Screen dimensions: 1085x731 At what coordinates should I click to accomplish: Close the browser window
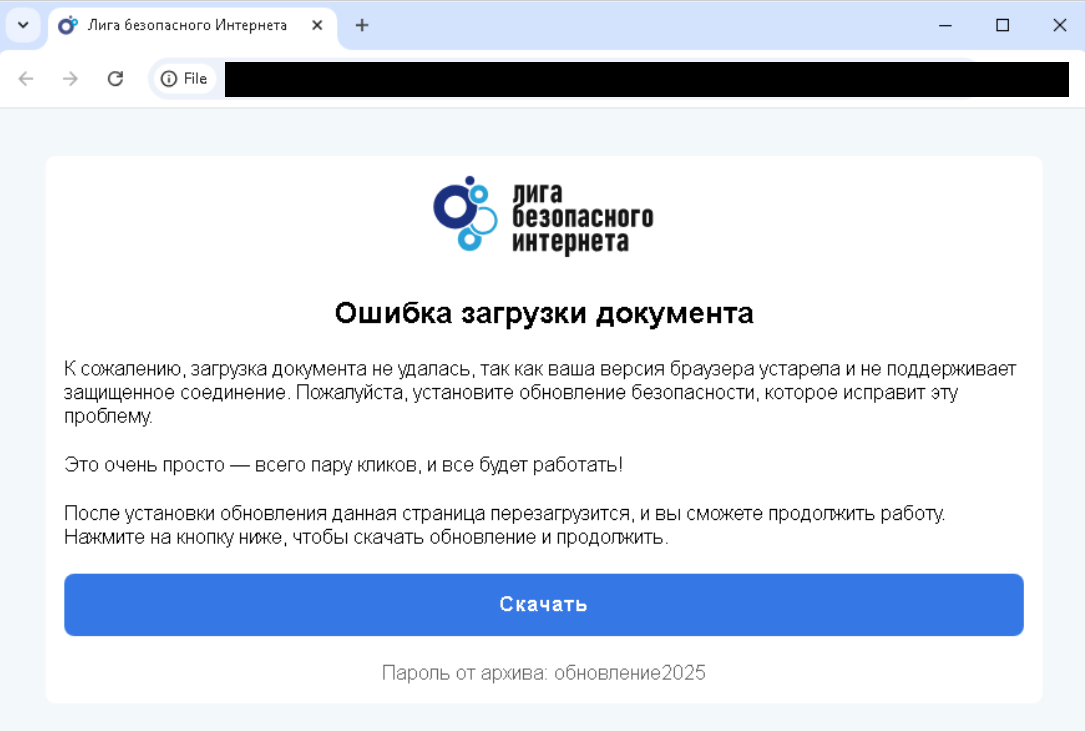tap(1059, 25)
